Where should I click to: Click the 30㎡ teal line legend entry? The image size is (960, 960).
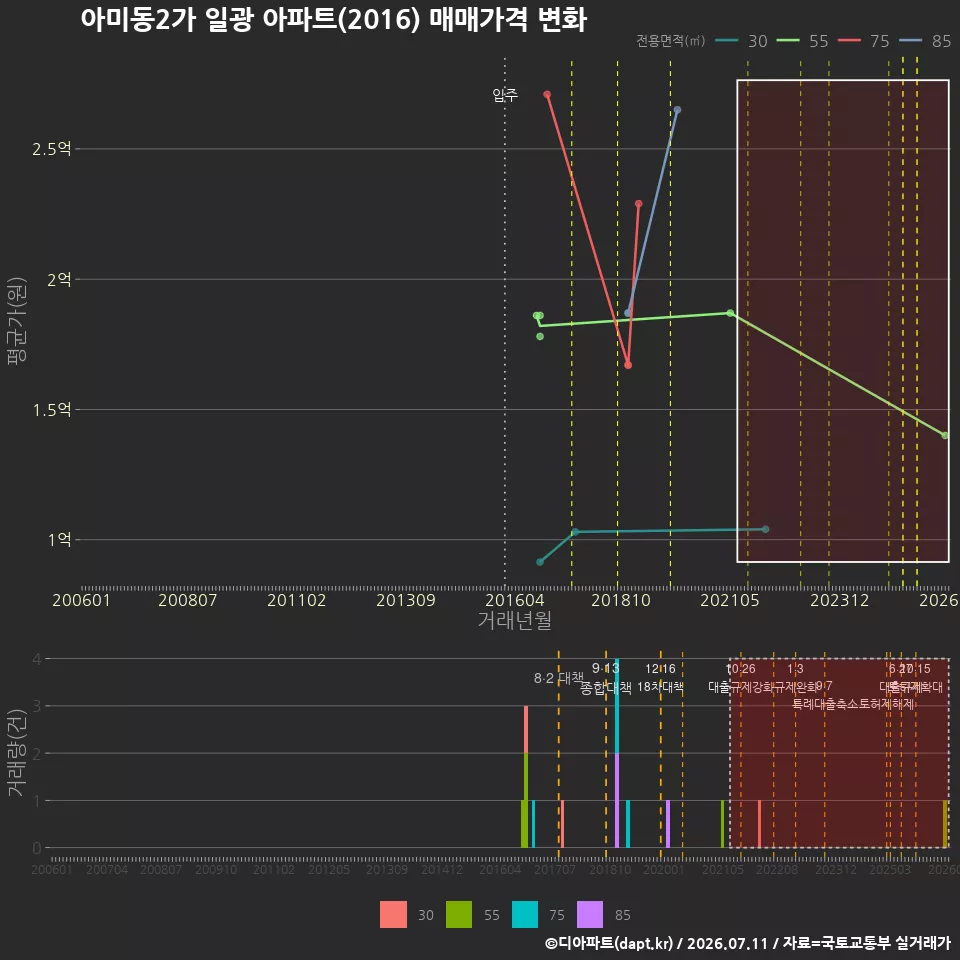pos(741,41)
